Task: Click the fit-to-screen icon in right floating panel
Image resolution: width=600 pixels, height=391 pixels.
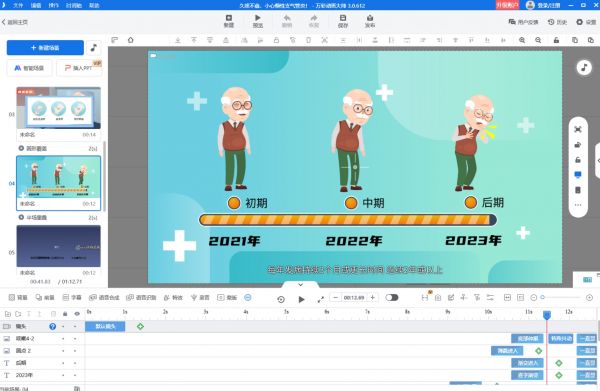Action: 578,129
